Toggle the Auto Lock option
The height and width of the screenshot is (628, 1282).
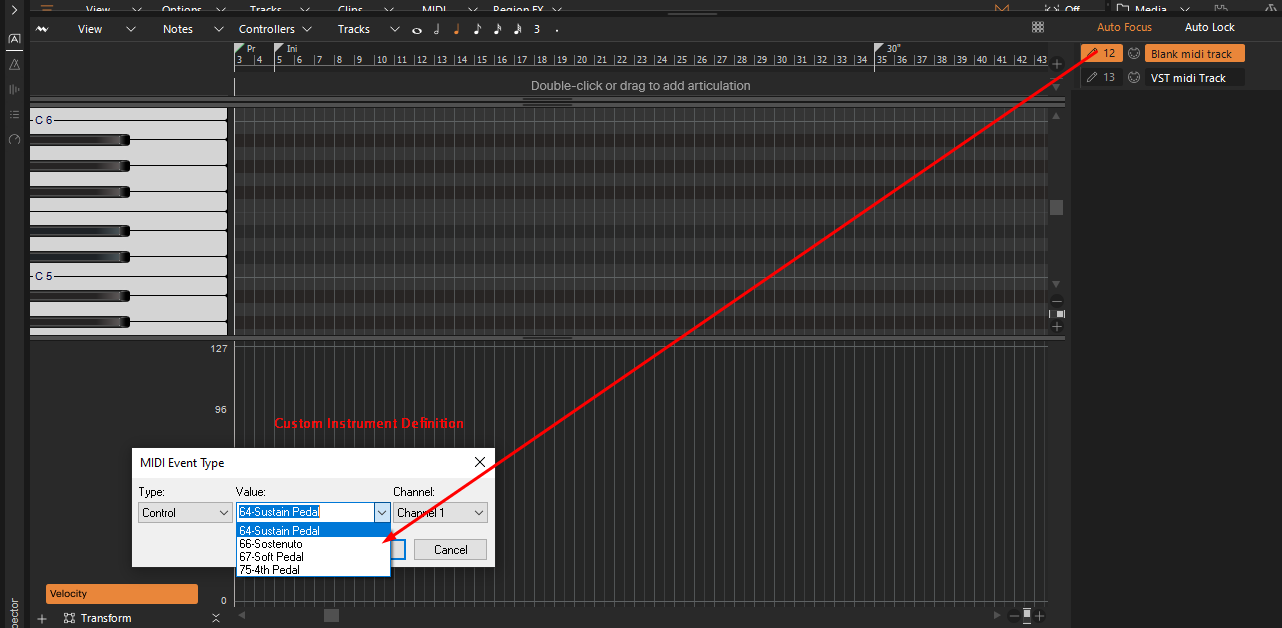[1209, 28]
